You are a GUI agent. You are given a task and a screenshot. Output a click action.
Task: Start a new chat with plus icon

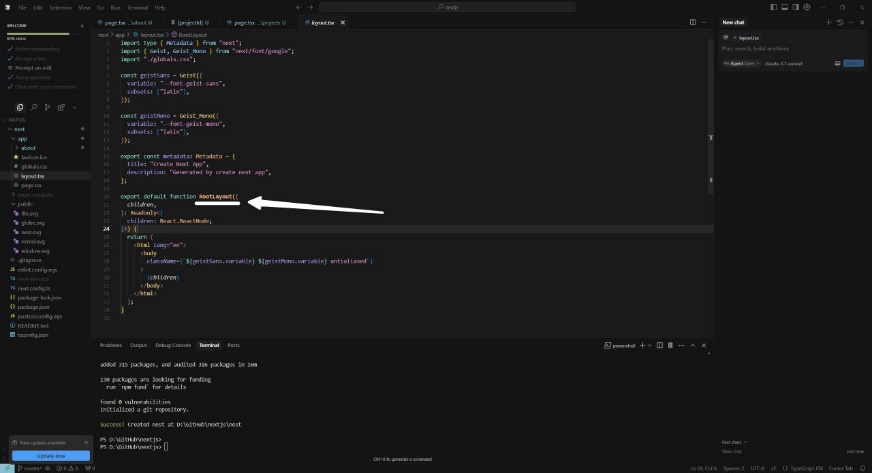click(827, 22)
